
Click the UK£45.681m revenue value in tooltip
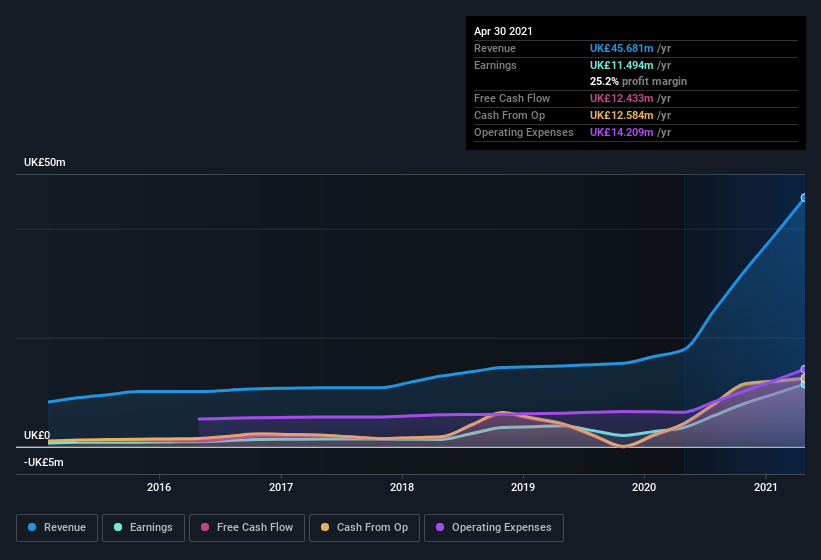click(622, 48)
